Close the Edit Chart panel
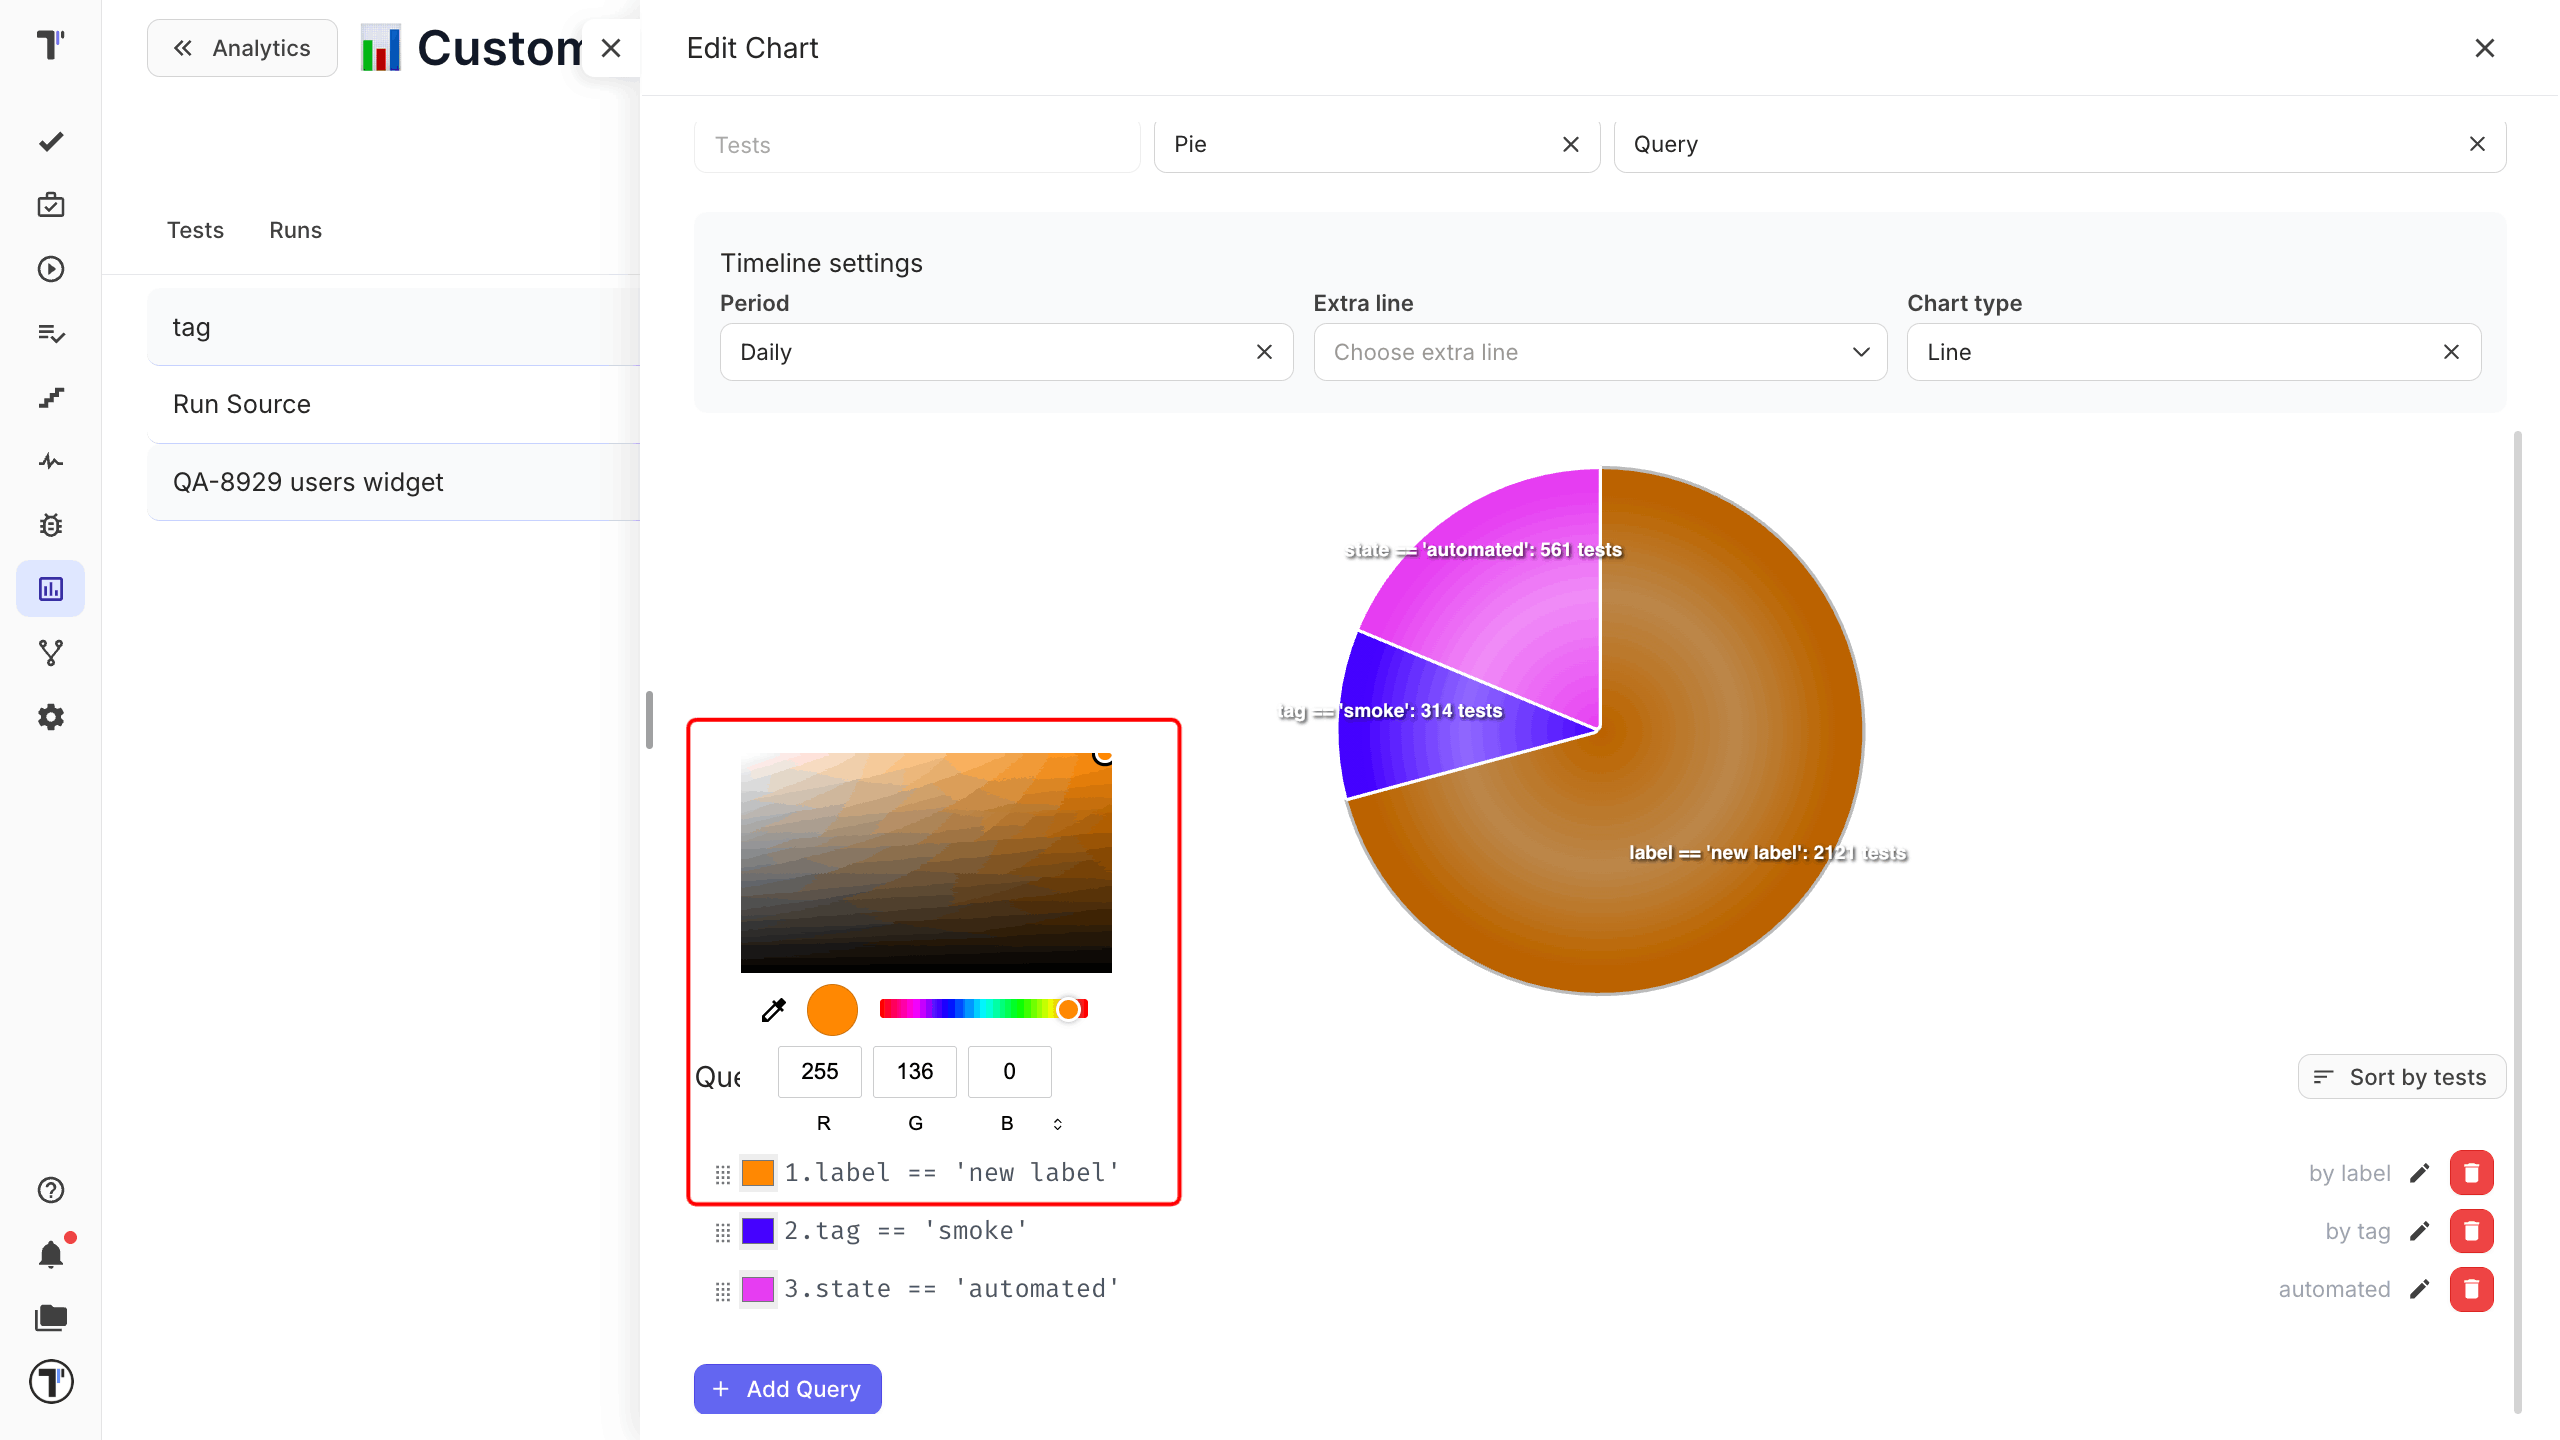 2484,48
